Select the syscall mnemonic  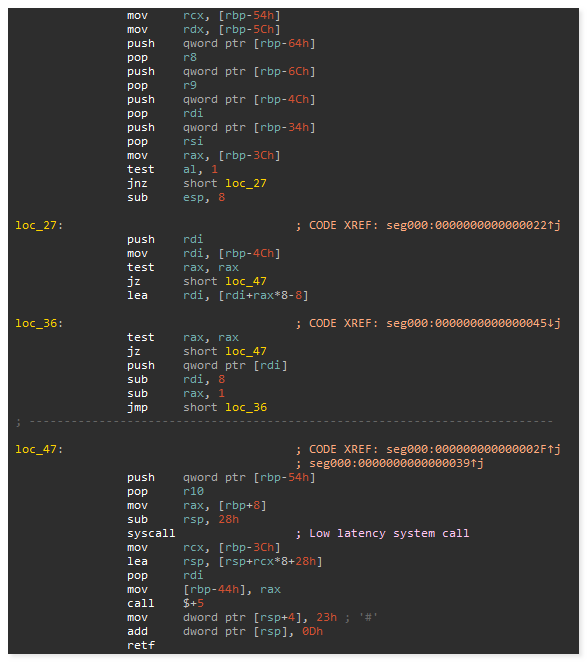151,533
